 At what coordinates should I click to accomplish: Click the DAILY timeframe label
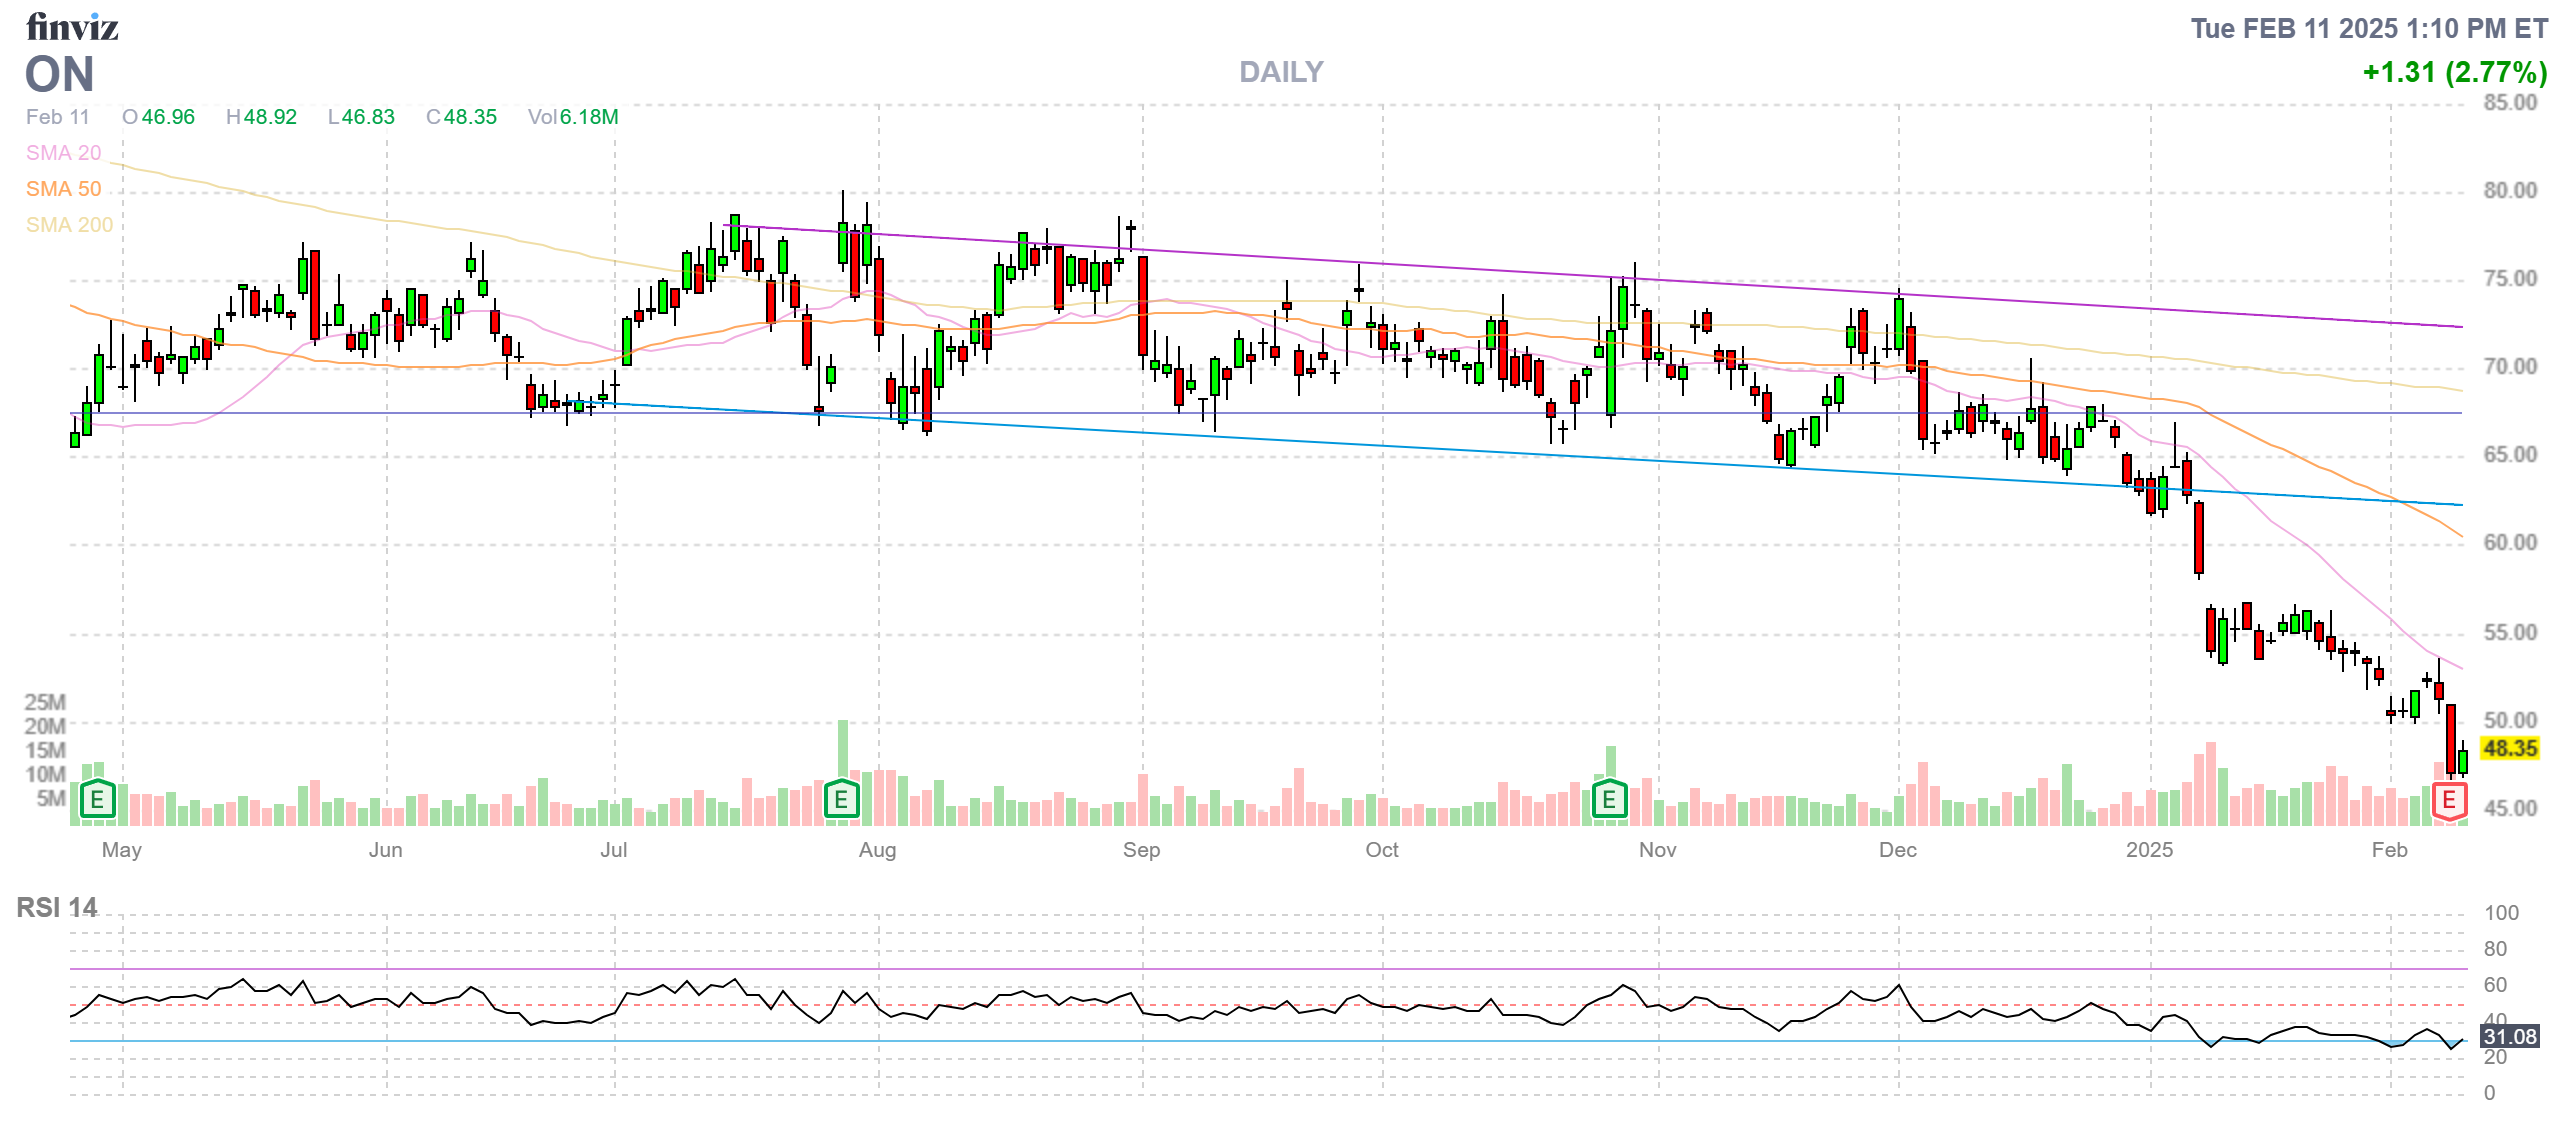click(1280, 72)
